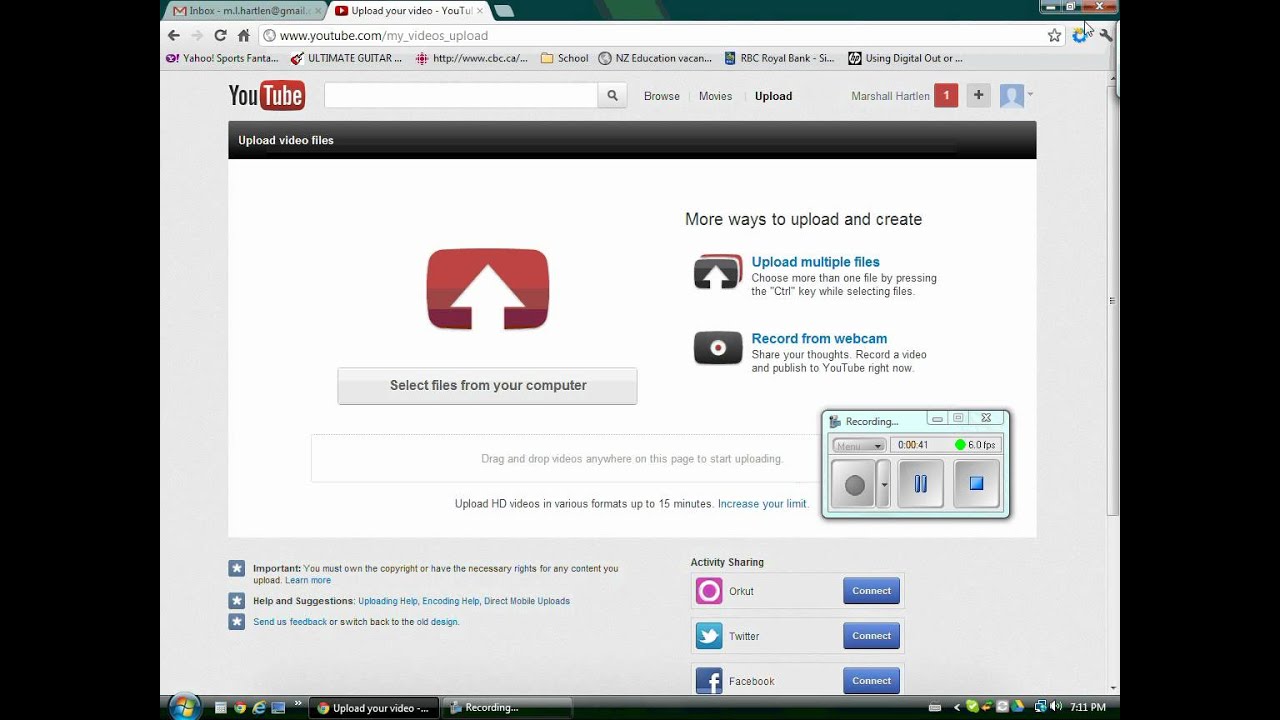
Task: Expand hidden system tray icons arrow
Action: (x=956, y=707)
